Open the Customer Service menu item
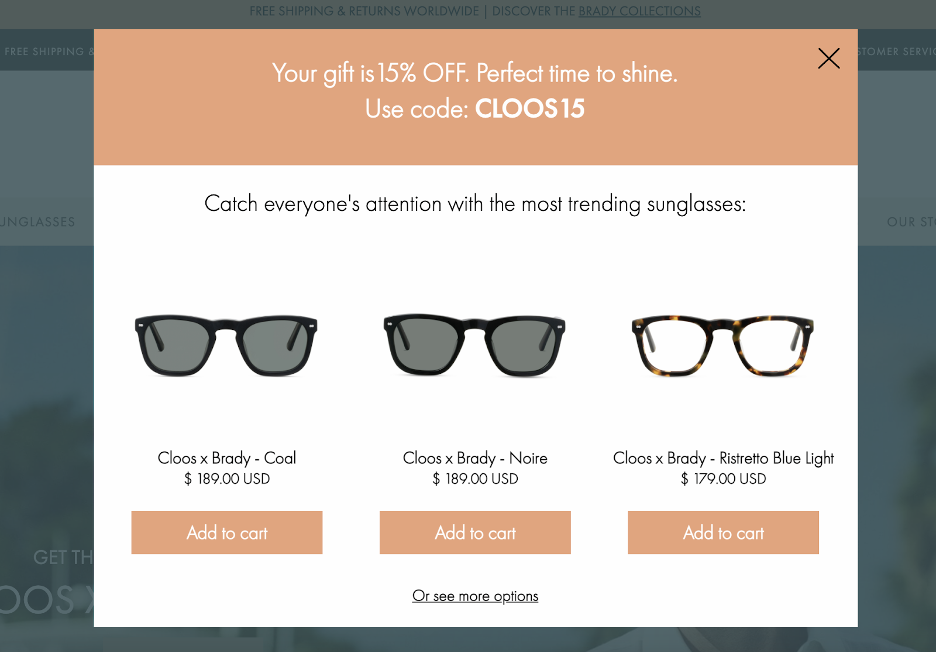The width and height of the screenshot is (936, 652). 896,51
